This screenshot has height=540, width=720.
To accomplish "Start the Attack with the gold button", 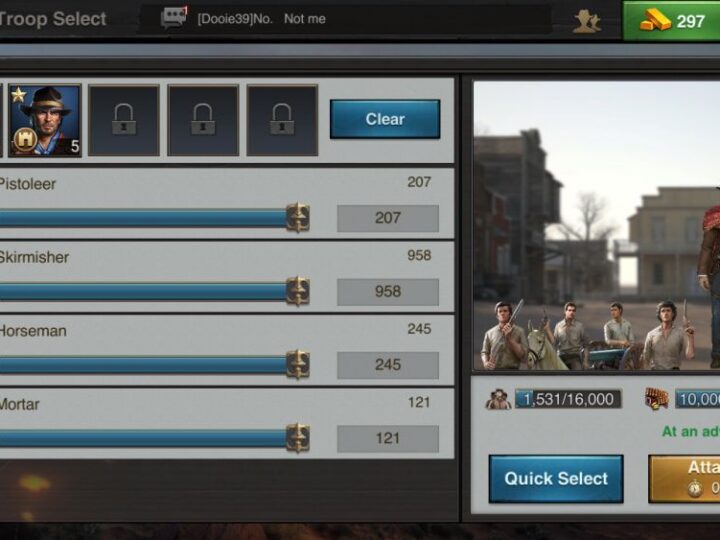I will tap(684, 478).
